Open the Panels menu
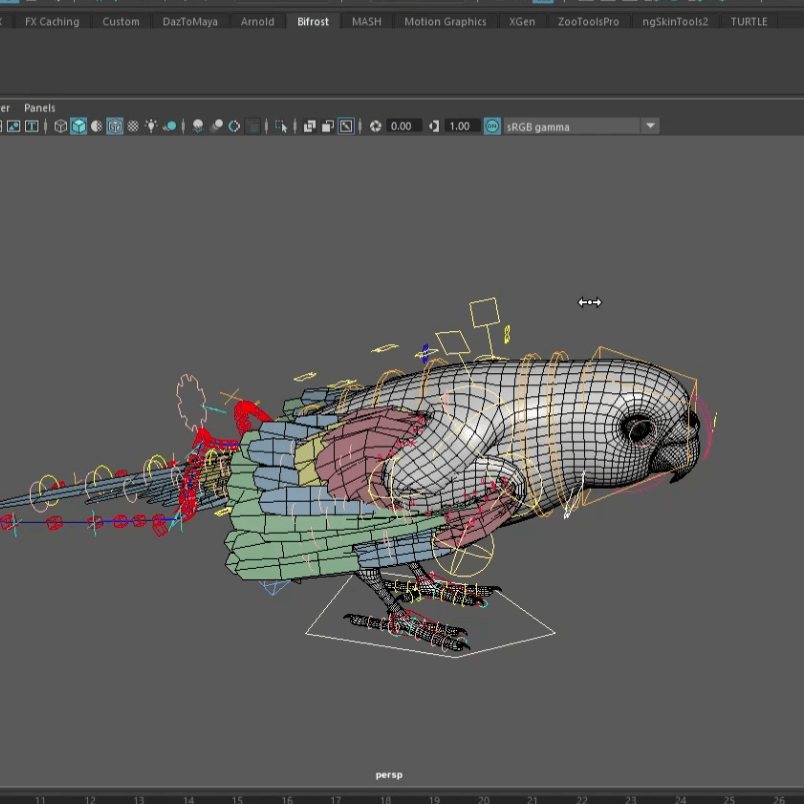Screen dimensions: 804x804 pos(40,108)
